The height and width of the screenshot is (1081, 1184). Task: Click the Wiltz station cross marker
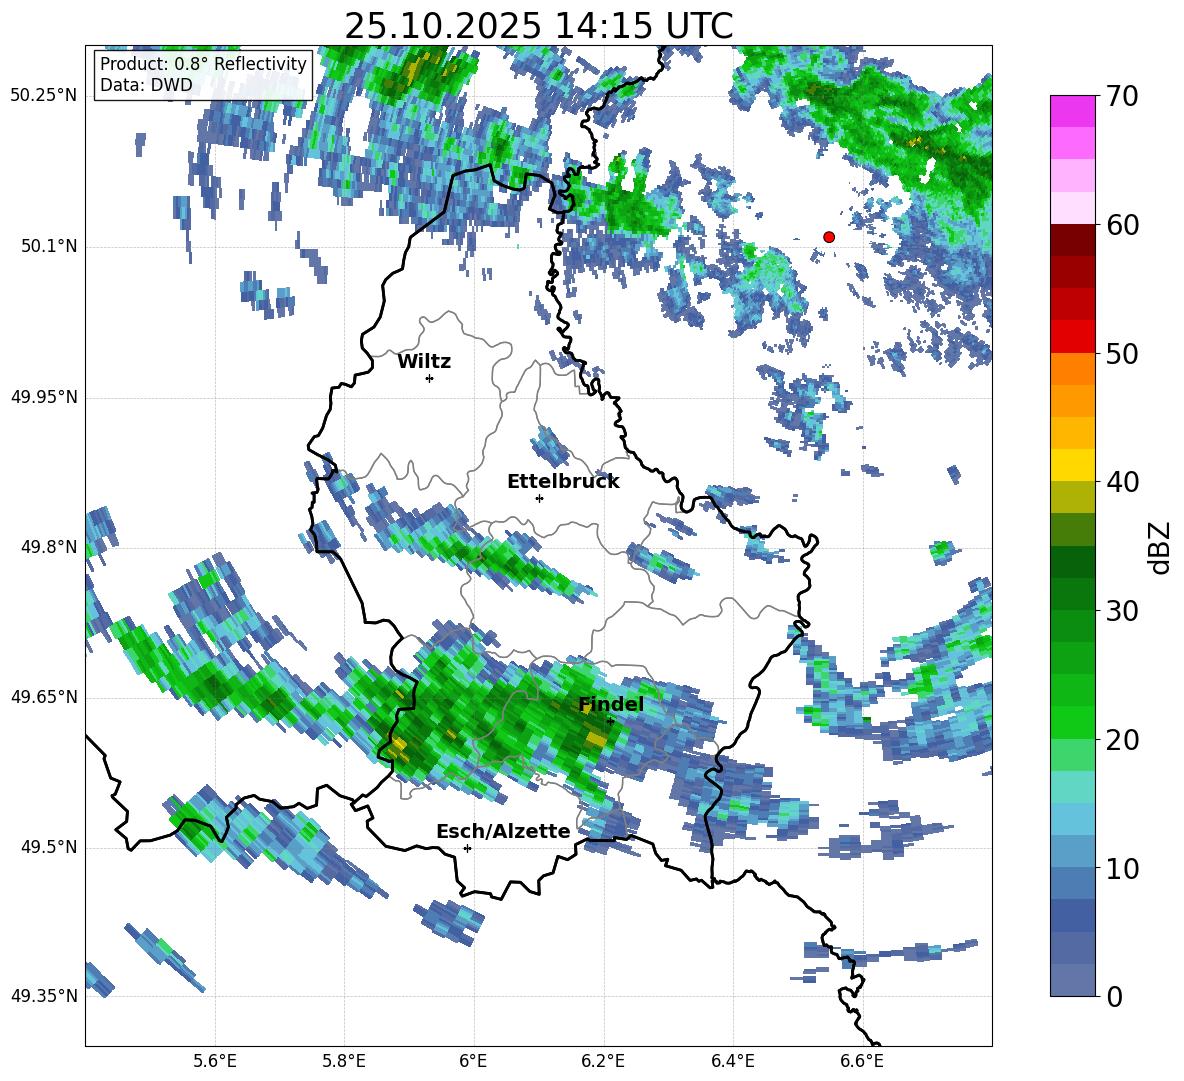click(430, 378)
